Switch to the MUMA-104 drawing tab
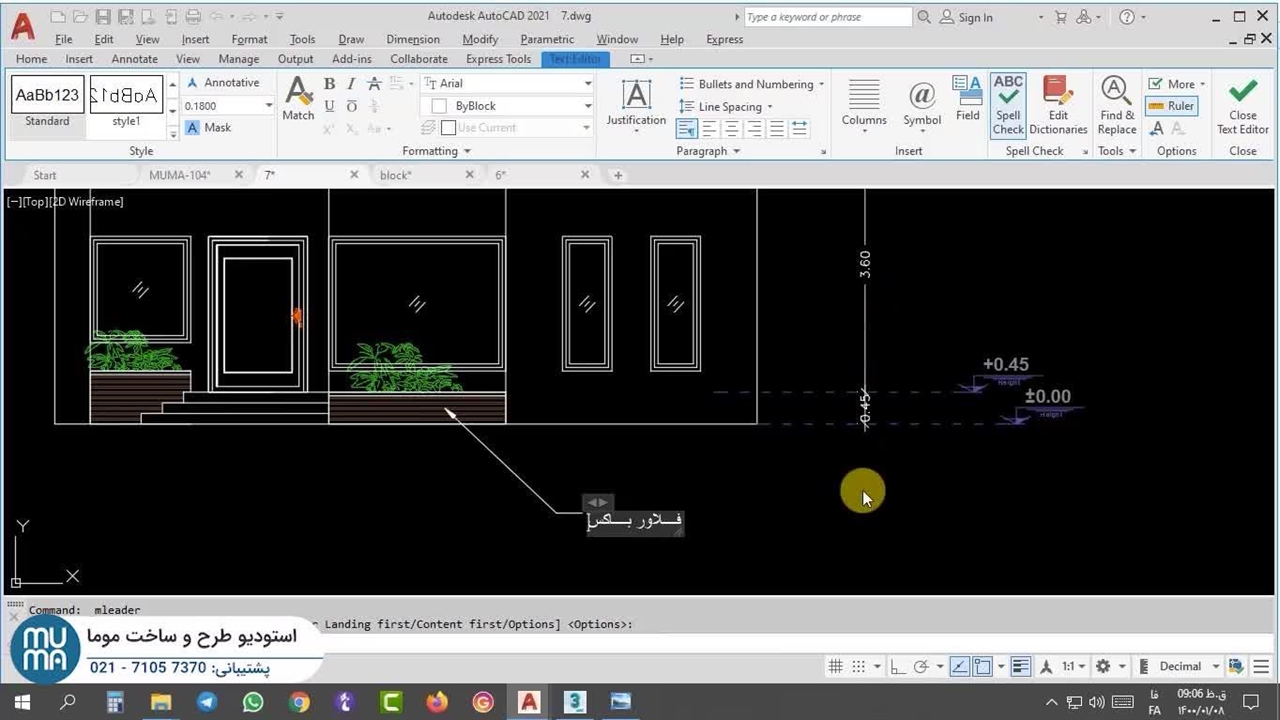Image resolution: width=1280 pixels, height=720 pixels. (x=180, y=175)
